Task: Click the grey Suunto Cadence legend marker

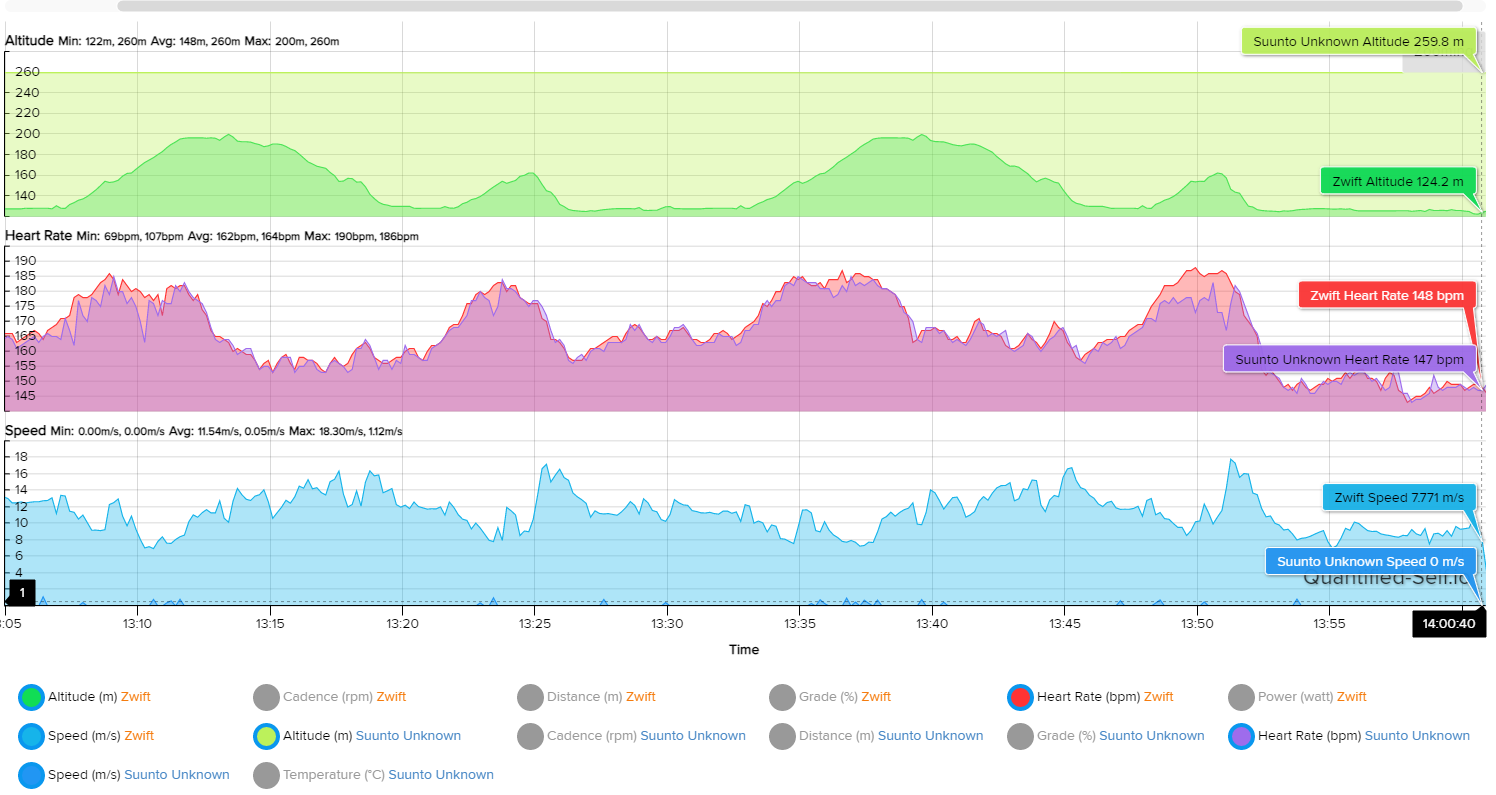Action: [532, 736]
